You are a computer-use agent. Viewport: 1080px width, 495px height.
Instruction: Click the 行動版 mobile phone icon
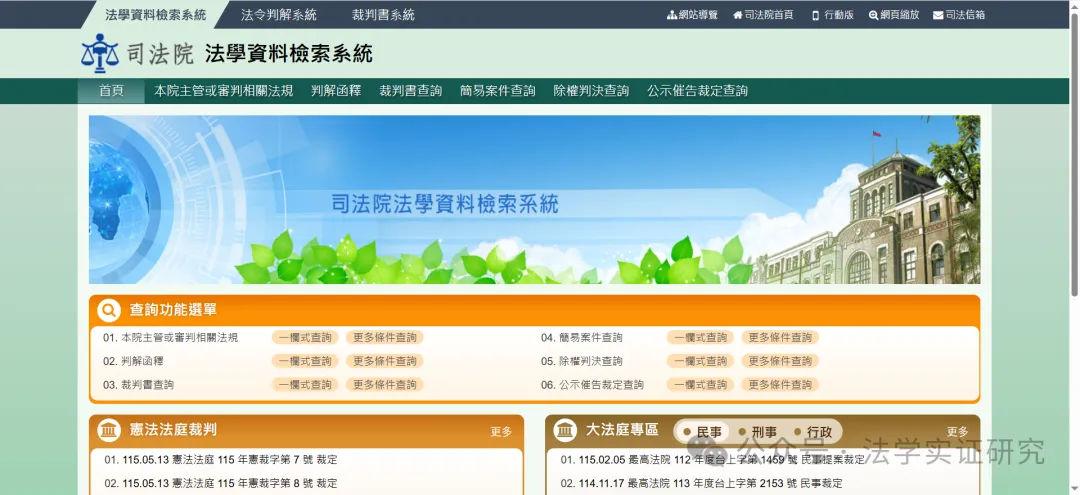(x=816, y=15)
